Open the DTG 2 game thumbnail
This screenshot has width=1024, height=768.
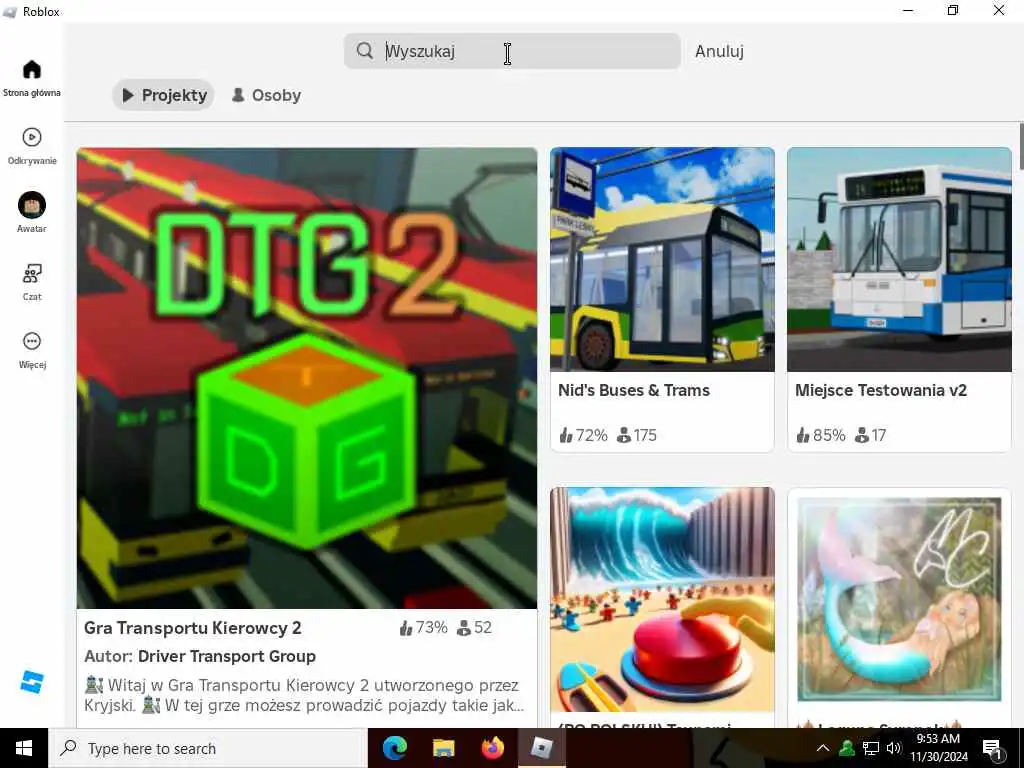pyautogui.click(x=307, y=378)
